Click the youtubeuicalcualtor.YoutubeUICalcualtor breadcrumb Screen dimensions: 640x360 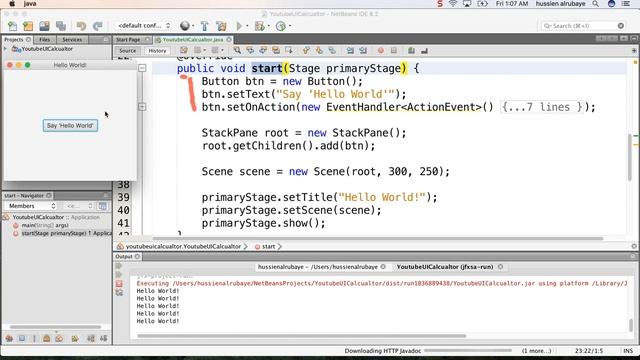pos(183,247)
